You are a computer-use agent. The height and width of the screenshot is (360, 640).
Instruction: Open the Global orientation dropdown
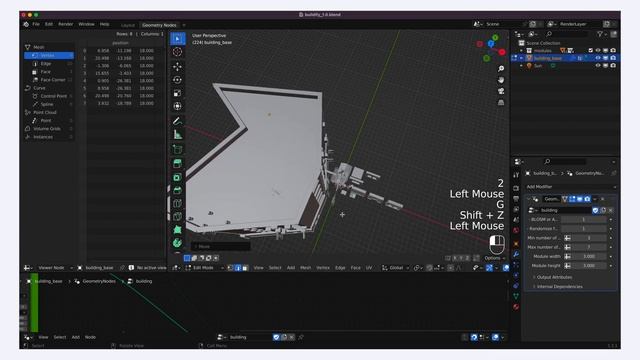point(396,268)
